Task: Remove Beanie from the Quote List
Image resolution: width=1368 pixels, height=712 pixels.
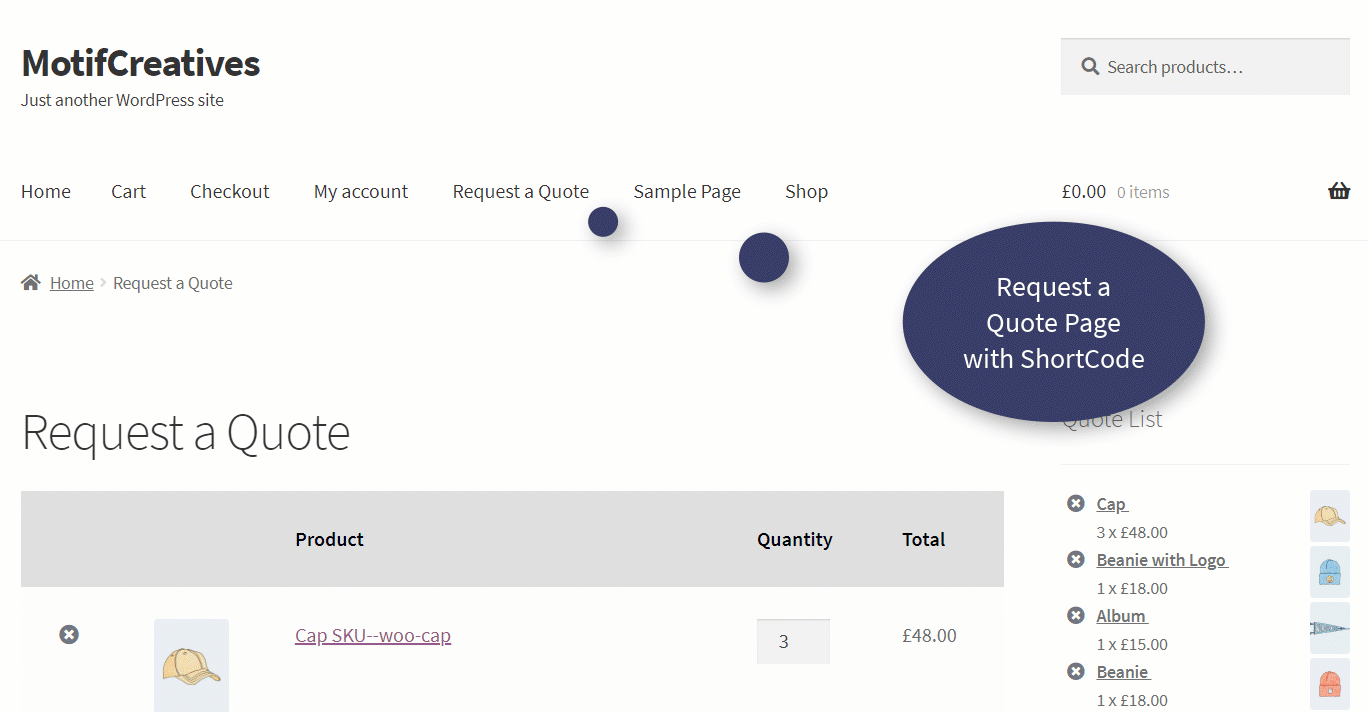Action: coord(1075,671)
